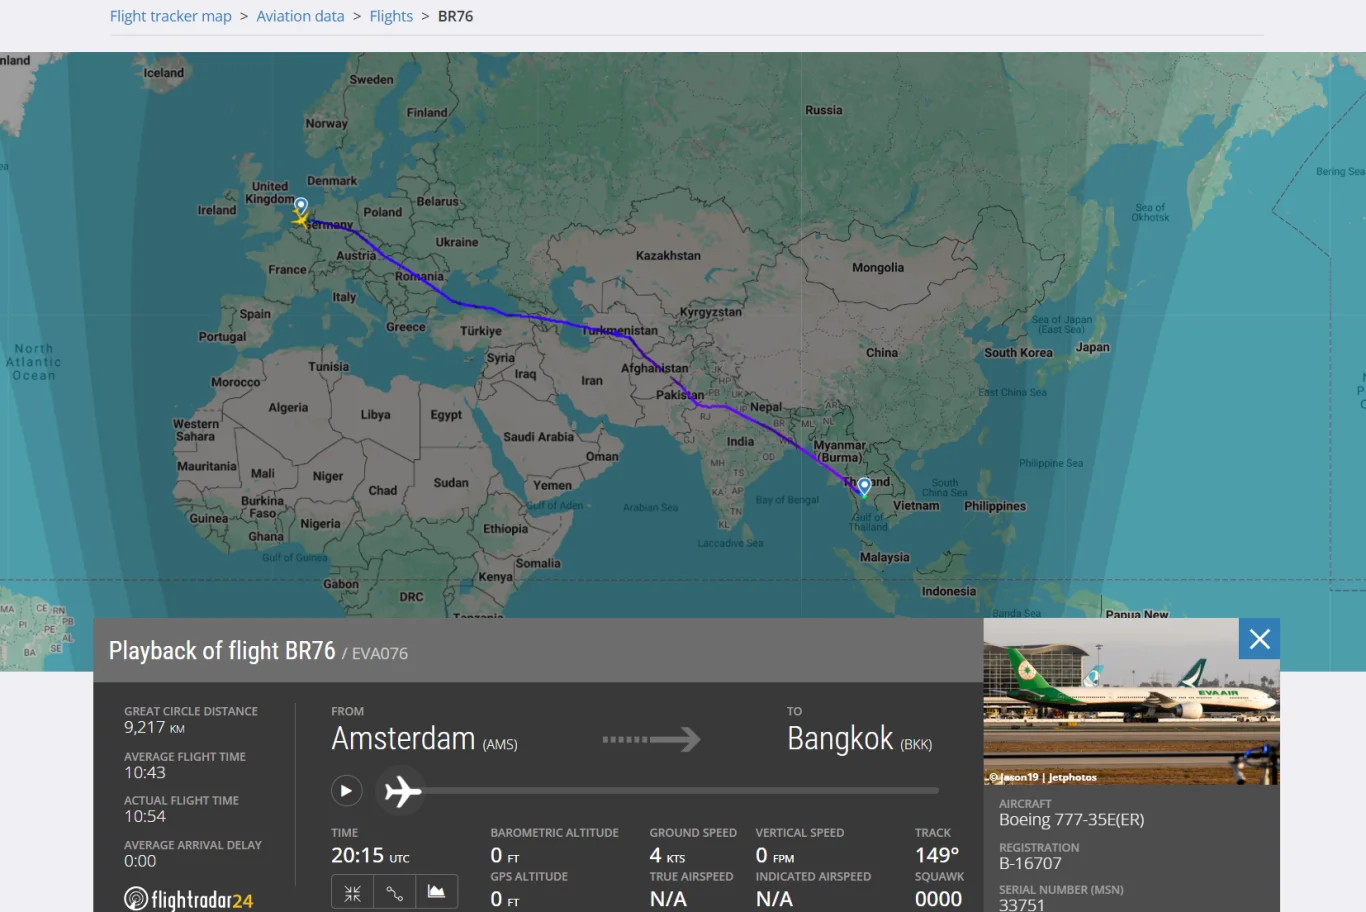The image size is (1366, 912).
Task: Select the average flight time 10:43
Action: pyautogui.click(x=145, y=773)
